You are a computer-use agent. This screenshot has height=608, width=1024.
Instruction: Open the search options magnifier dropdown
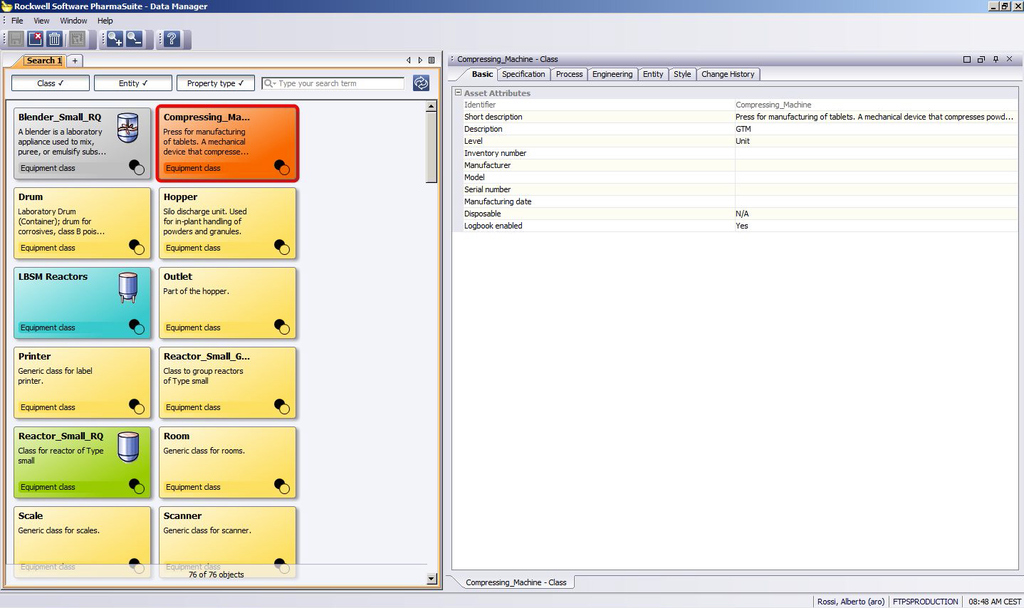(x=270, y=84)
